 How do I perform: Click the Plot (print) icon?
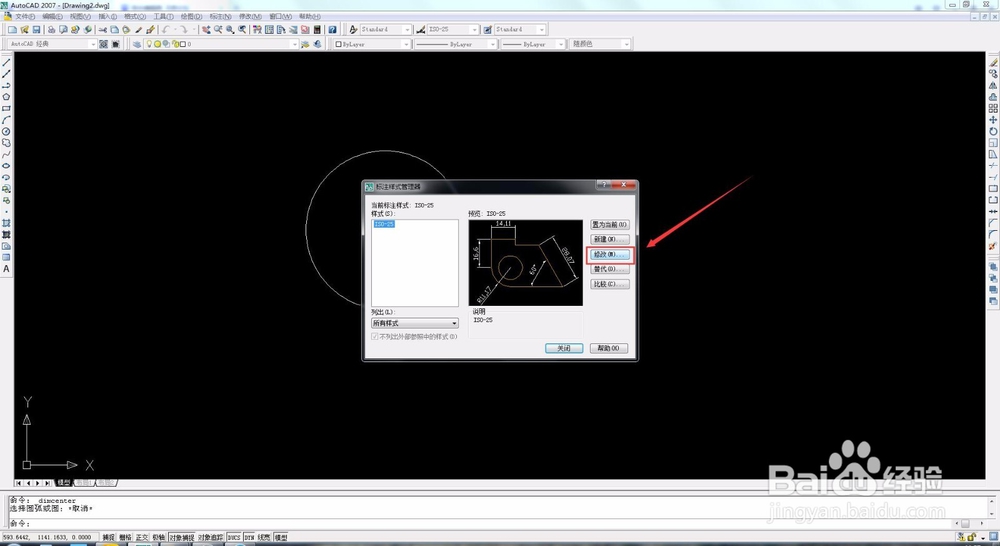[52, 29]
